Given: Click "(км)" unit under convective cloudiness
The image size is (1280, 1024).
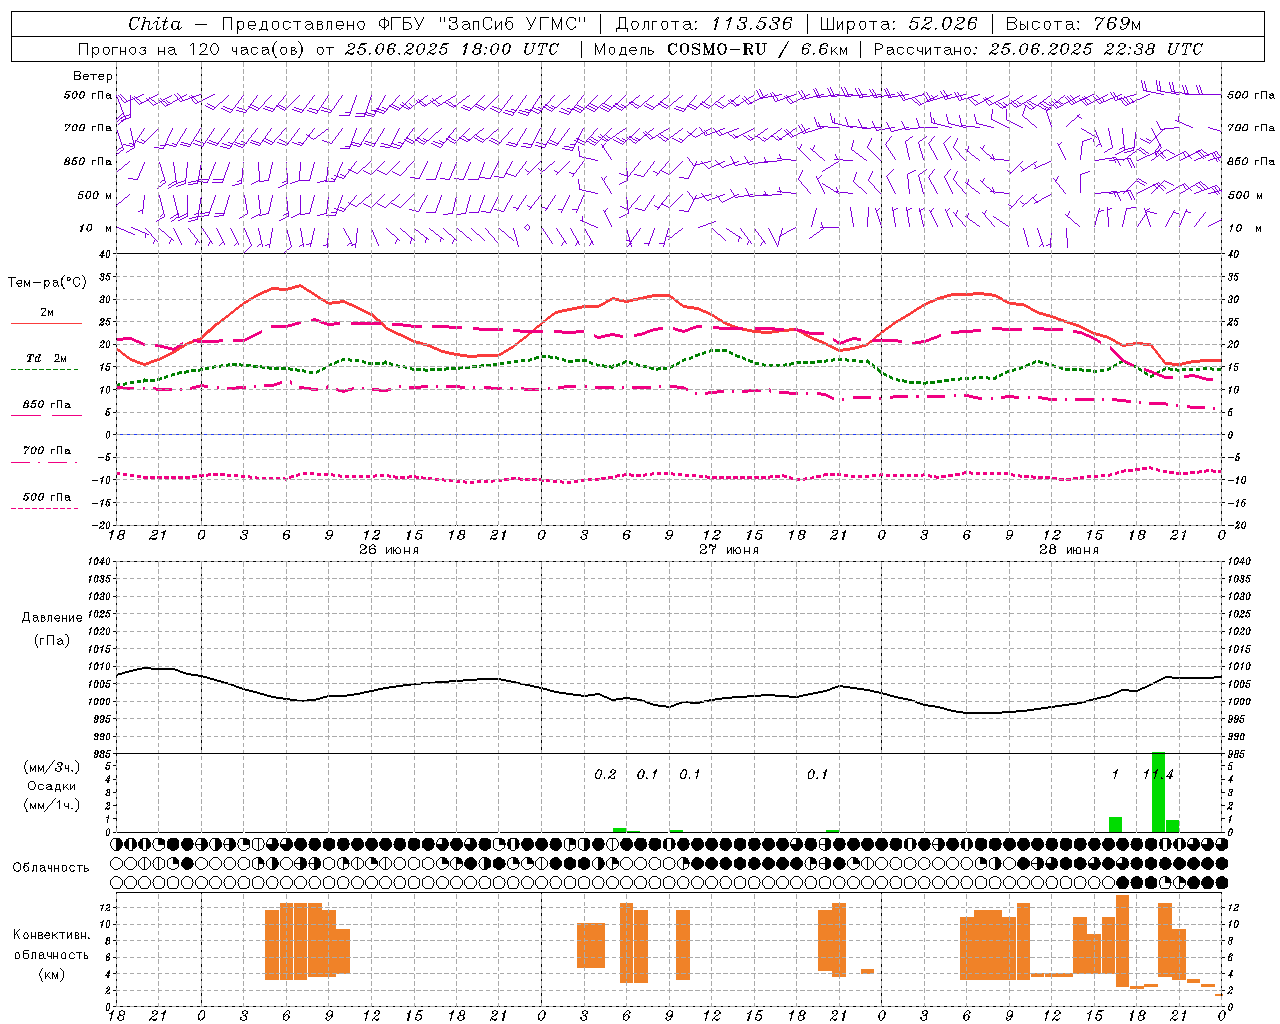Looking at the screenshot, I should click(x=52, y=974).
